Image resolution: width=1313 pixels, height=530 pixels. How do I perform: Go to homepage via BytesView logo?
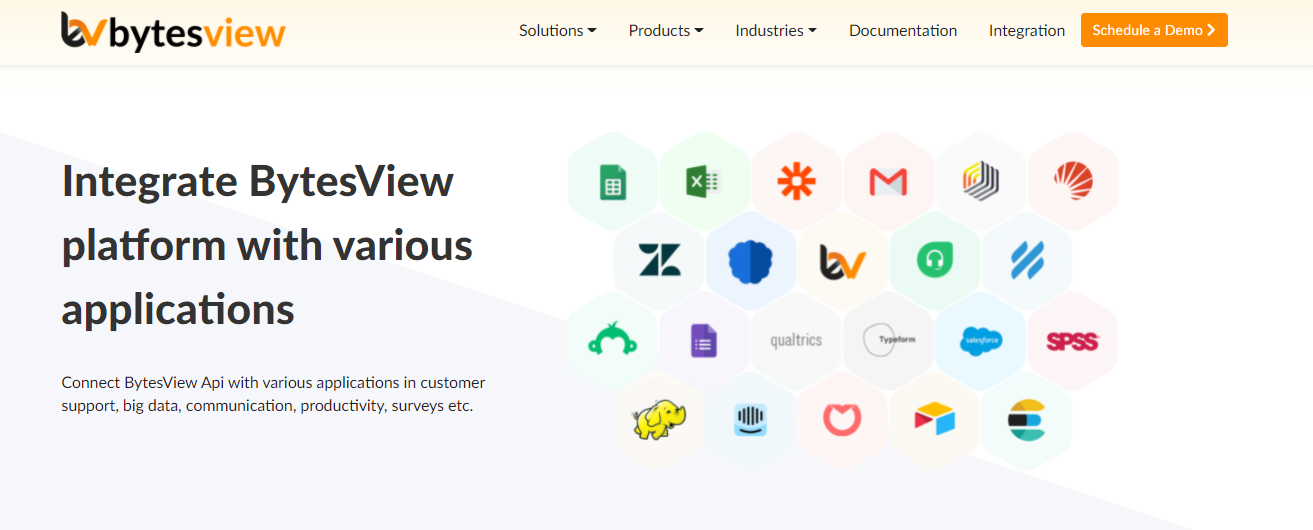(173, 31)
